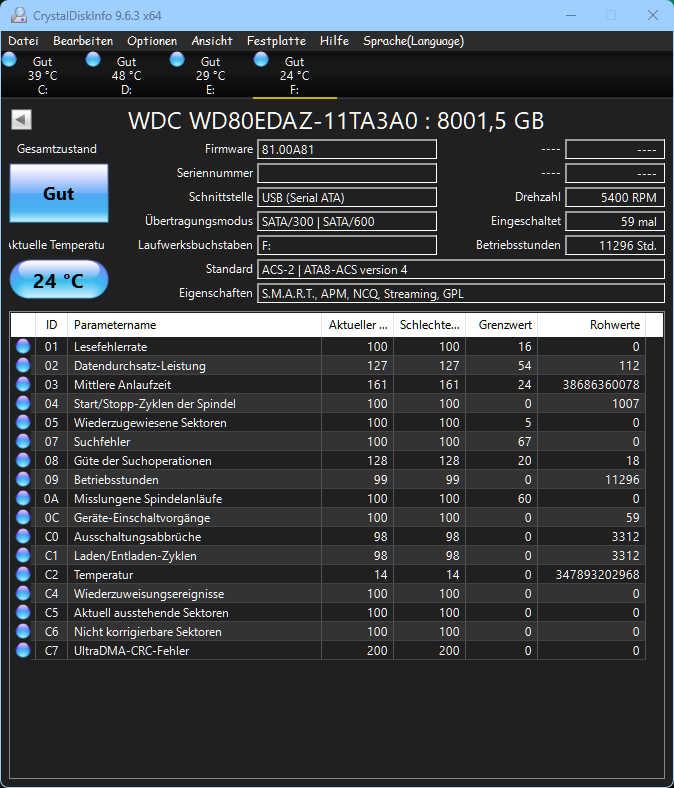This screenshot has height=788, width=674.
Task: Select the Lesefehlerrate parameter name
Action: tap(111, 347)
